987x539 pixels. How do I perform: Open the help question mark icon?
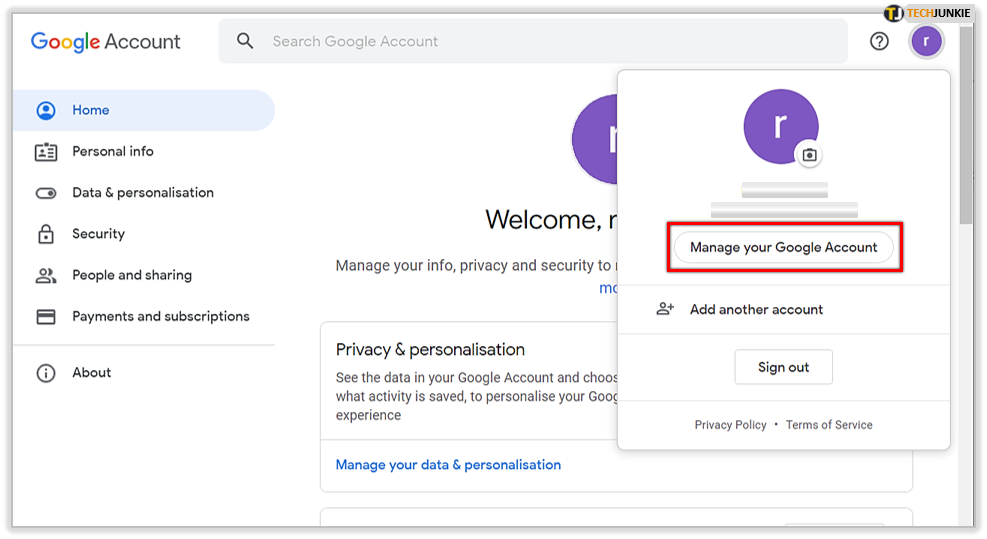point(879,42)
